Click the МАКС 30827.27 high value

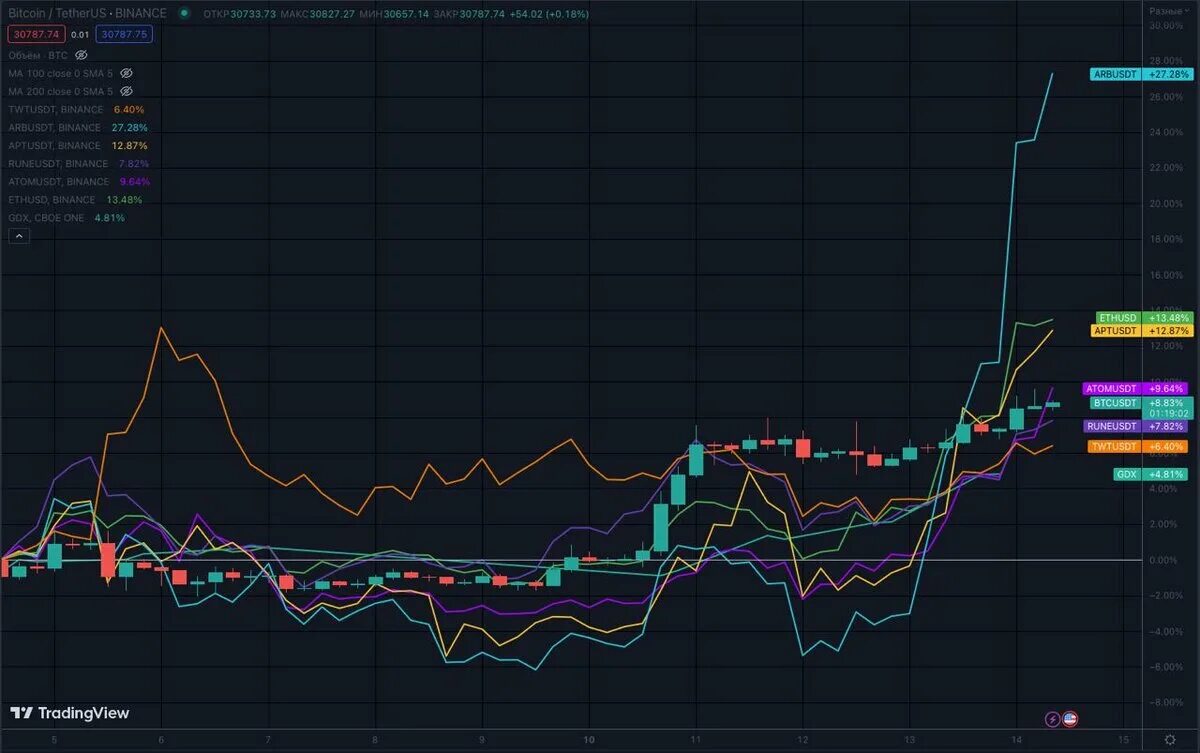point(318,14)
